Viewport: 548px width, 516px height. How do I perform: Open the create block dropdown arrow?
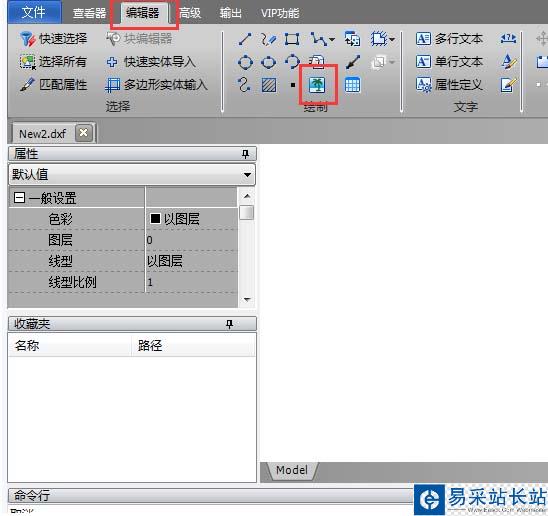392,39
